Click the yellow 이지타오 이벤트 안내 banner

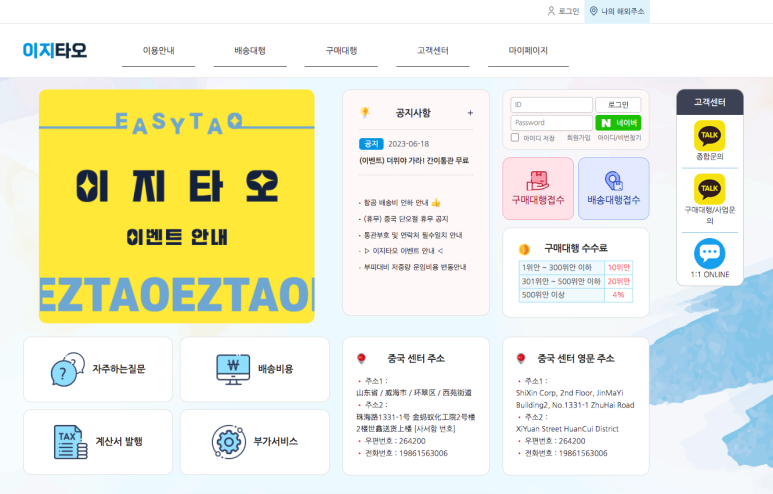[176, 206]
